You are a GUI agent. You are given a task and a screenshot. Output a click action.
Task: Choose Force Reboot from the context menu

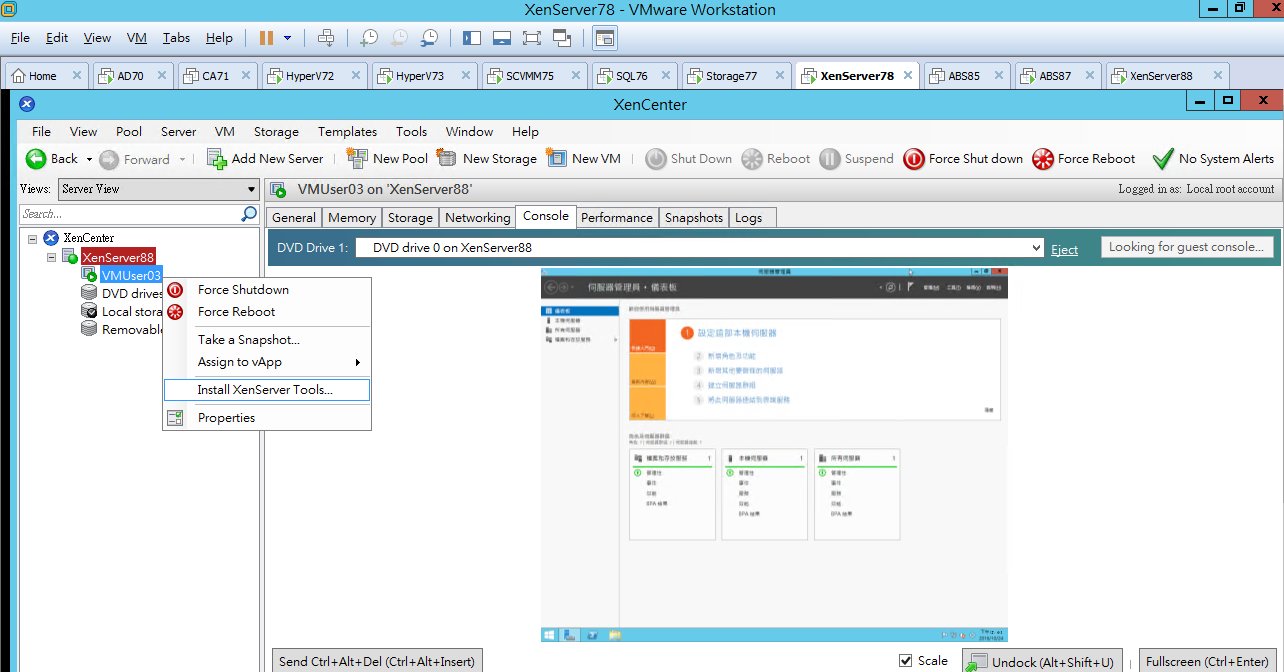coord(267,312)
